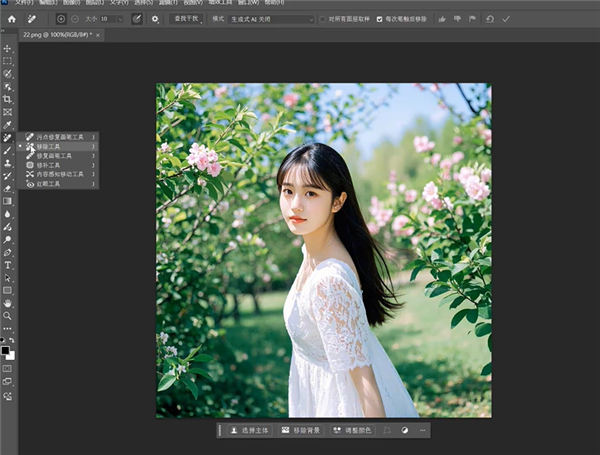The width and height of the screenshot is (600, 455).
Task: Close the 22.png document tab
Action: point(98,35)
